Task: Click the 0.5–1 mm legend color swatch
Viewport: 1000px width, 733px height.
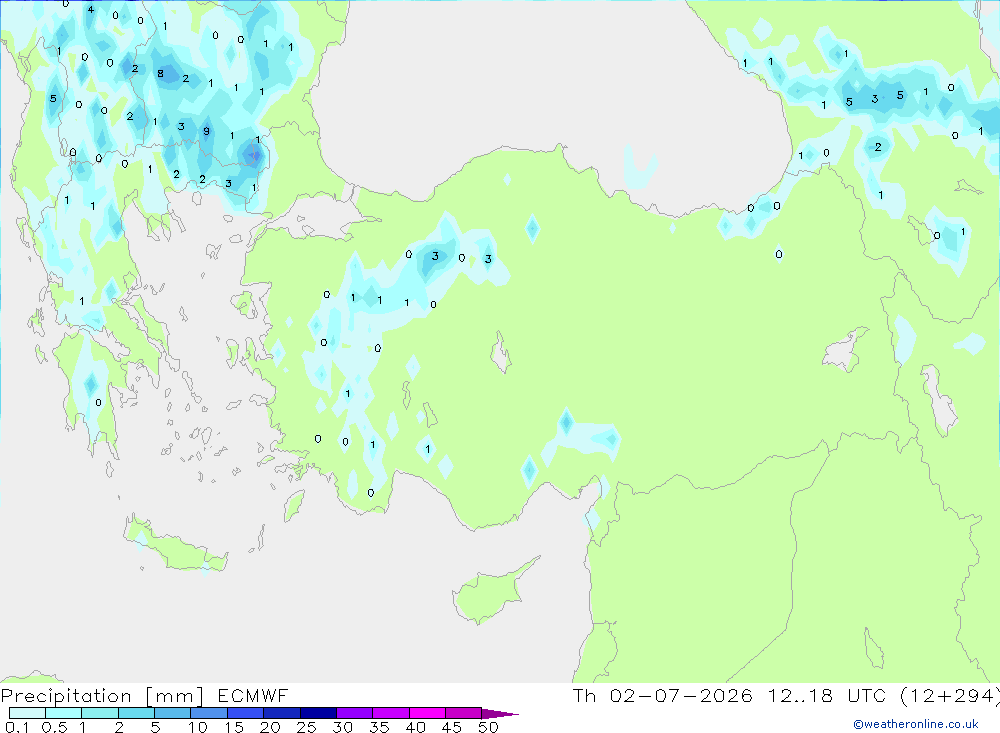Action: click(63, 713)
